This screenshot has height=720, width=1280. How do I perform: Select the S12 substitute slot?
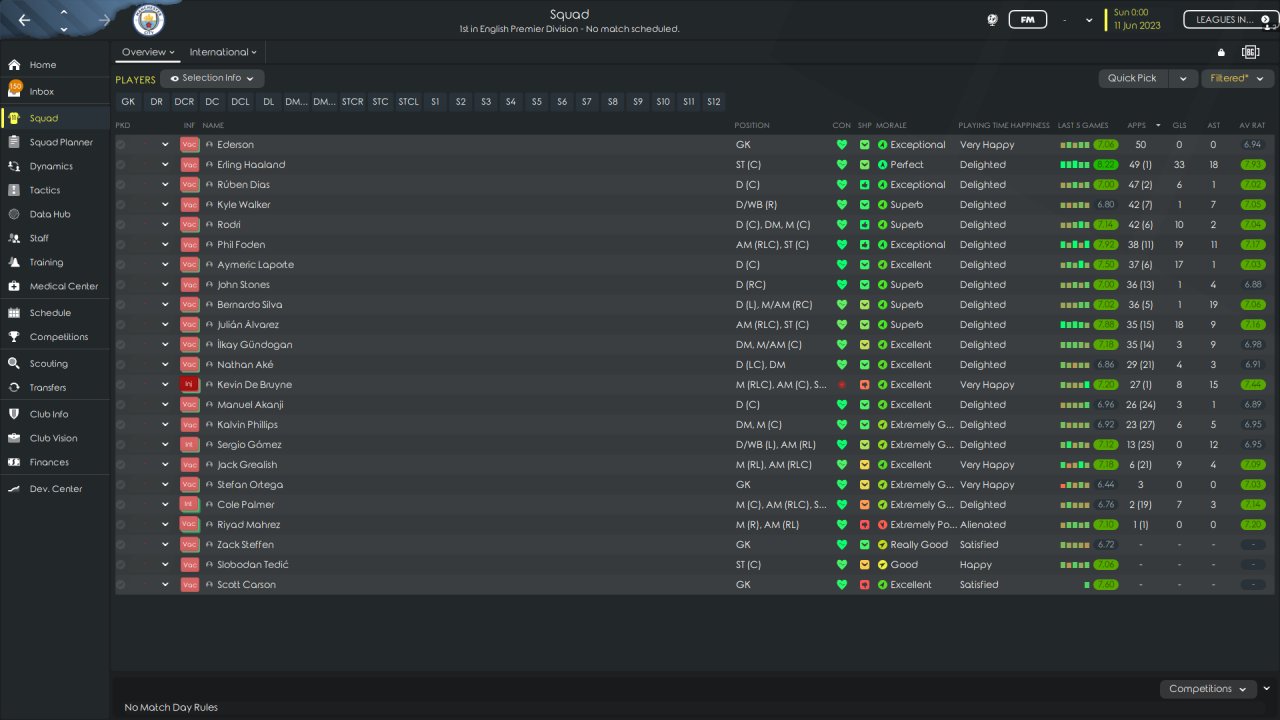(x=713, y=102)
